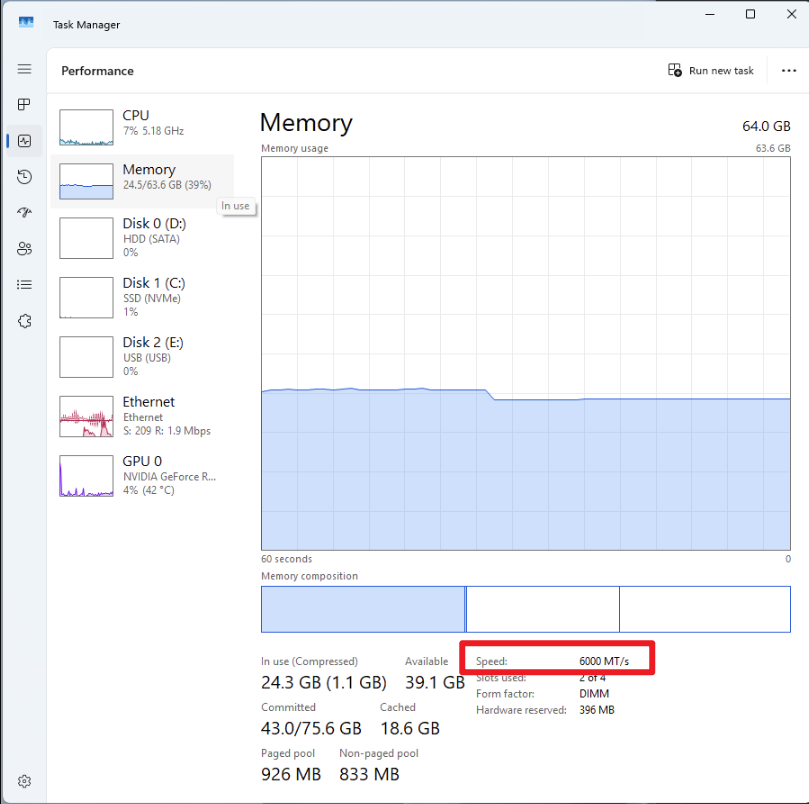Screen dimensions: 809x804
Task: Maximize the Task Manager window
Action: [x=750, y=14]
